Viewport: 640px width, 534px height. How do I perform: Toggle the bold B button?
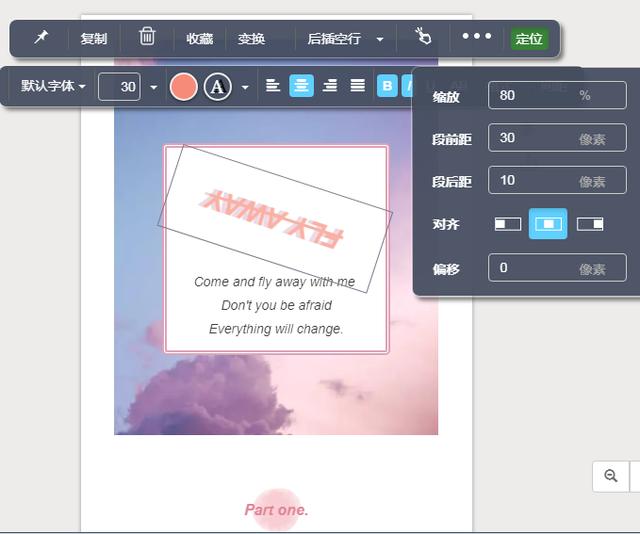pos(387,86)
